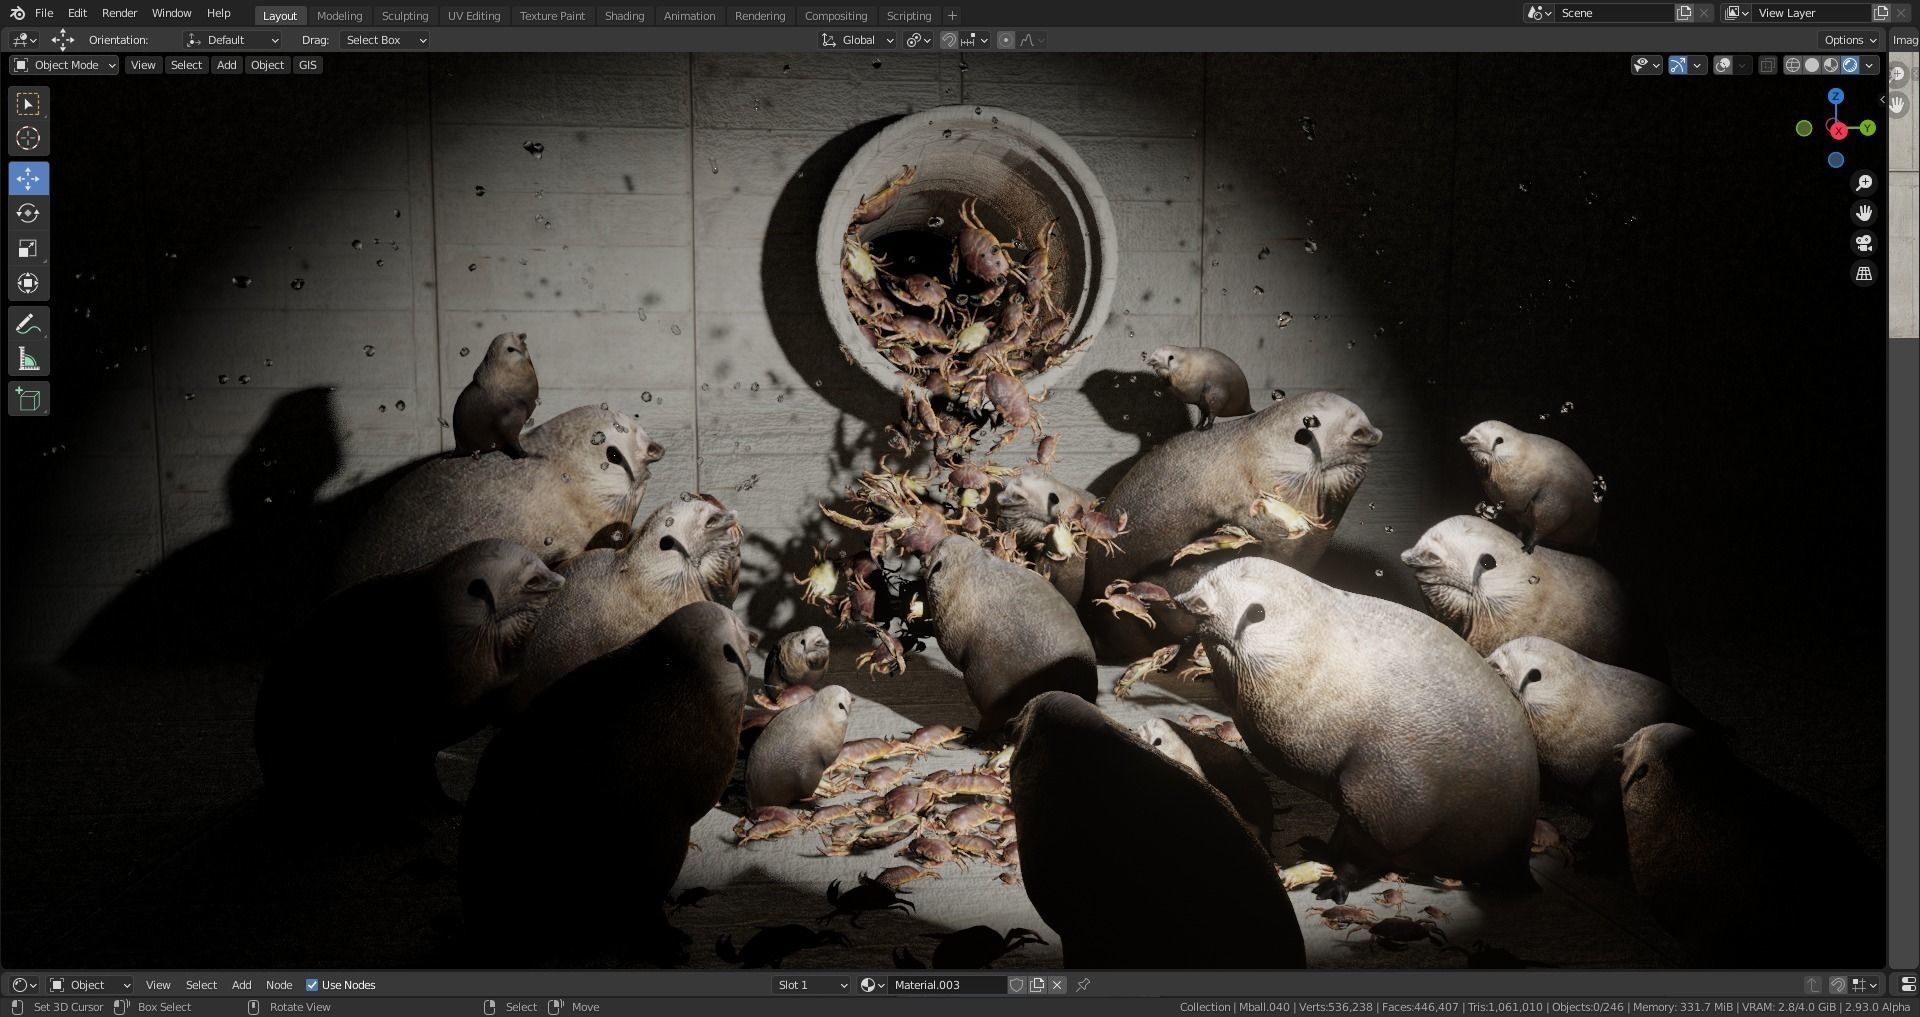Toggle the camera view gizmo
Screen dimensions: 1920x1017
1864,244
